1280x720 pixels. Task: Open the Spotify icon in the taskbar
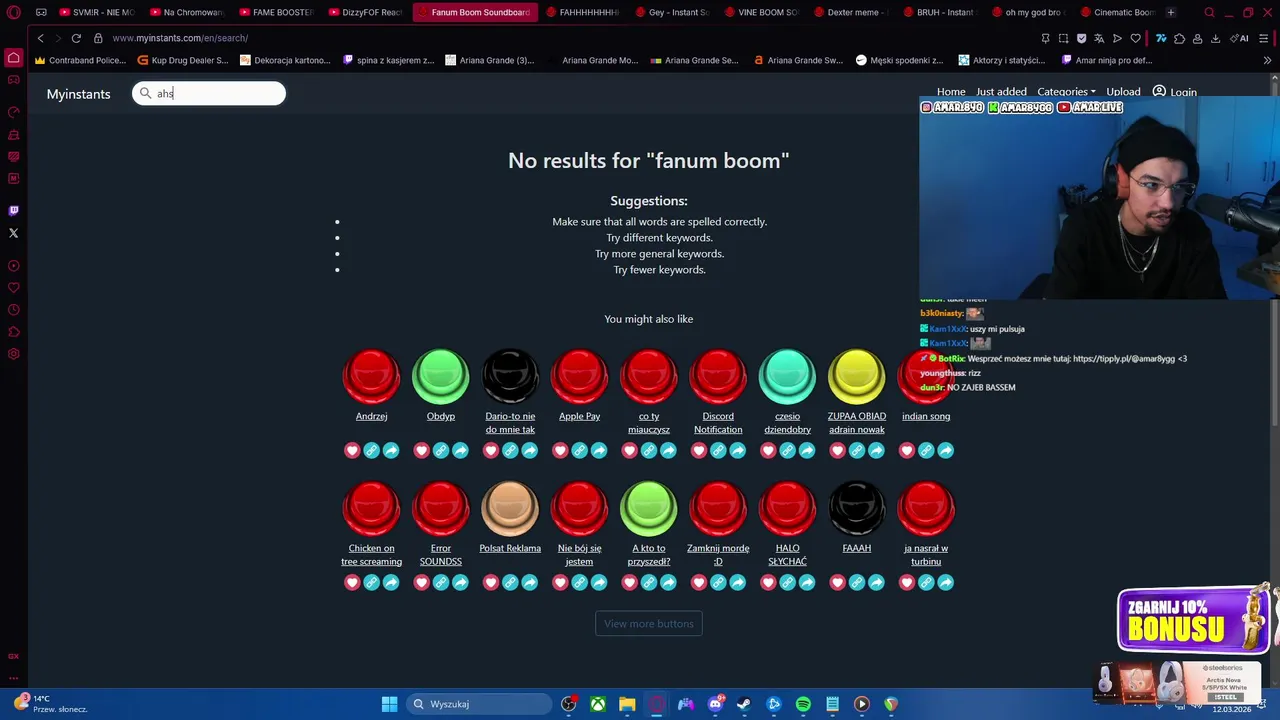coord(803,704)
